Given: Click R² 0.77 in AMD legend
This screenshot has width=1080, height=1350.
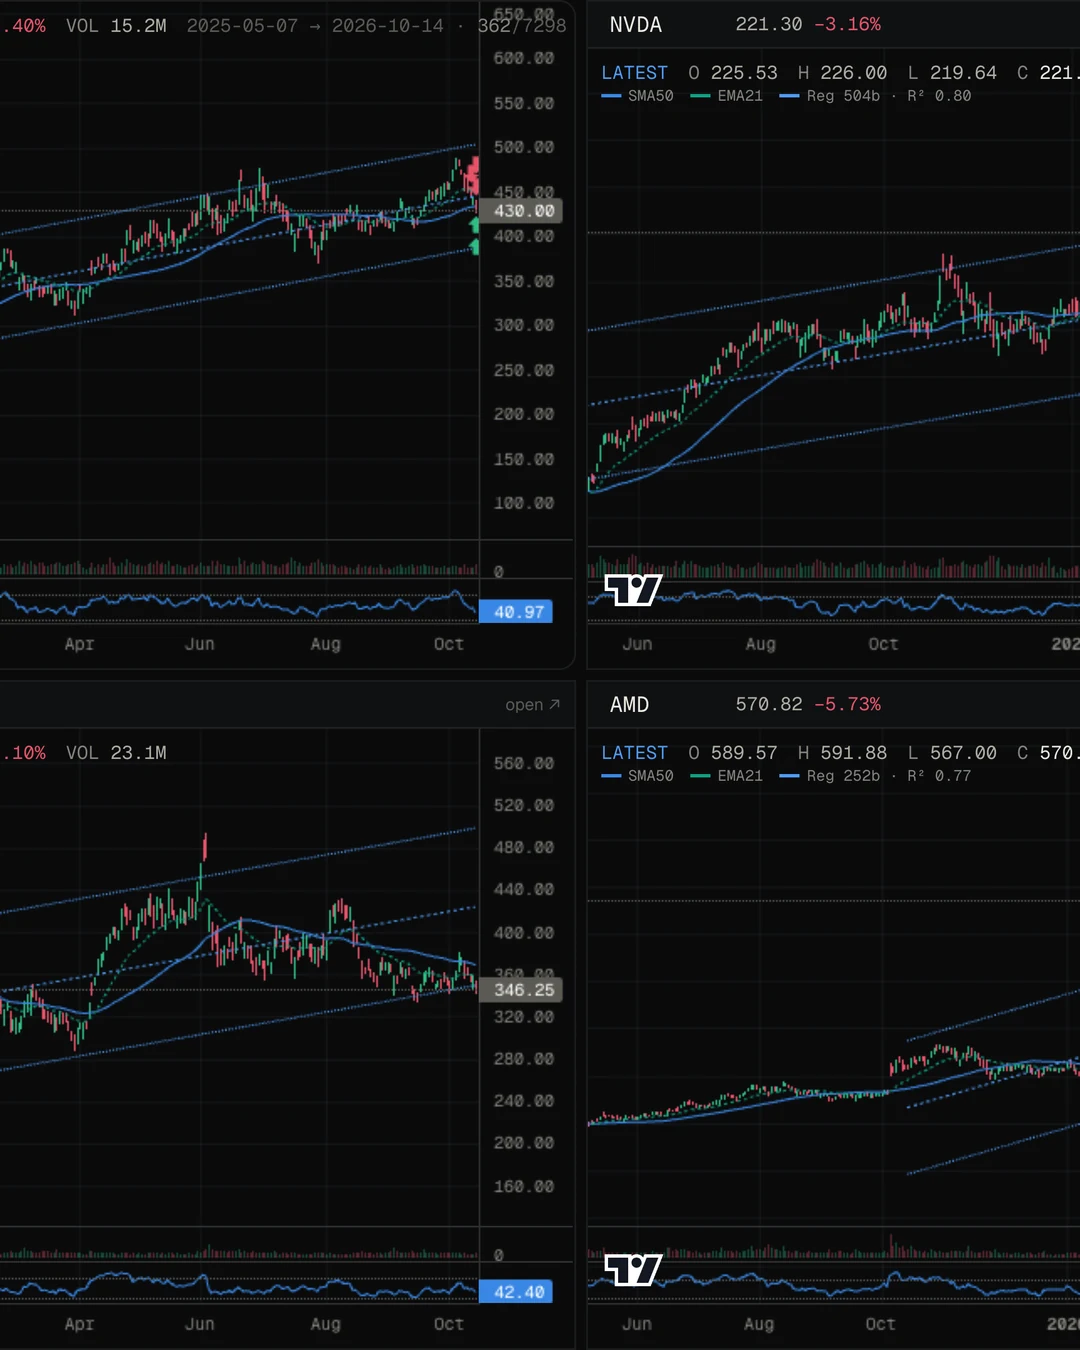Looking at the screenshot, I should click(939, 776).
